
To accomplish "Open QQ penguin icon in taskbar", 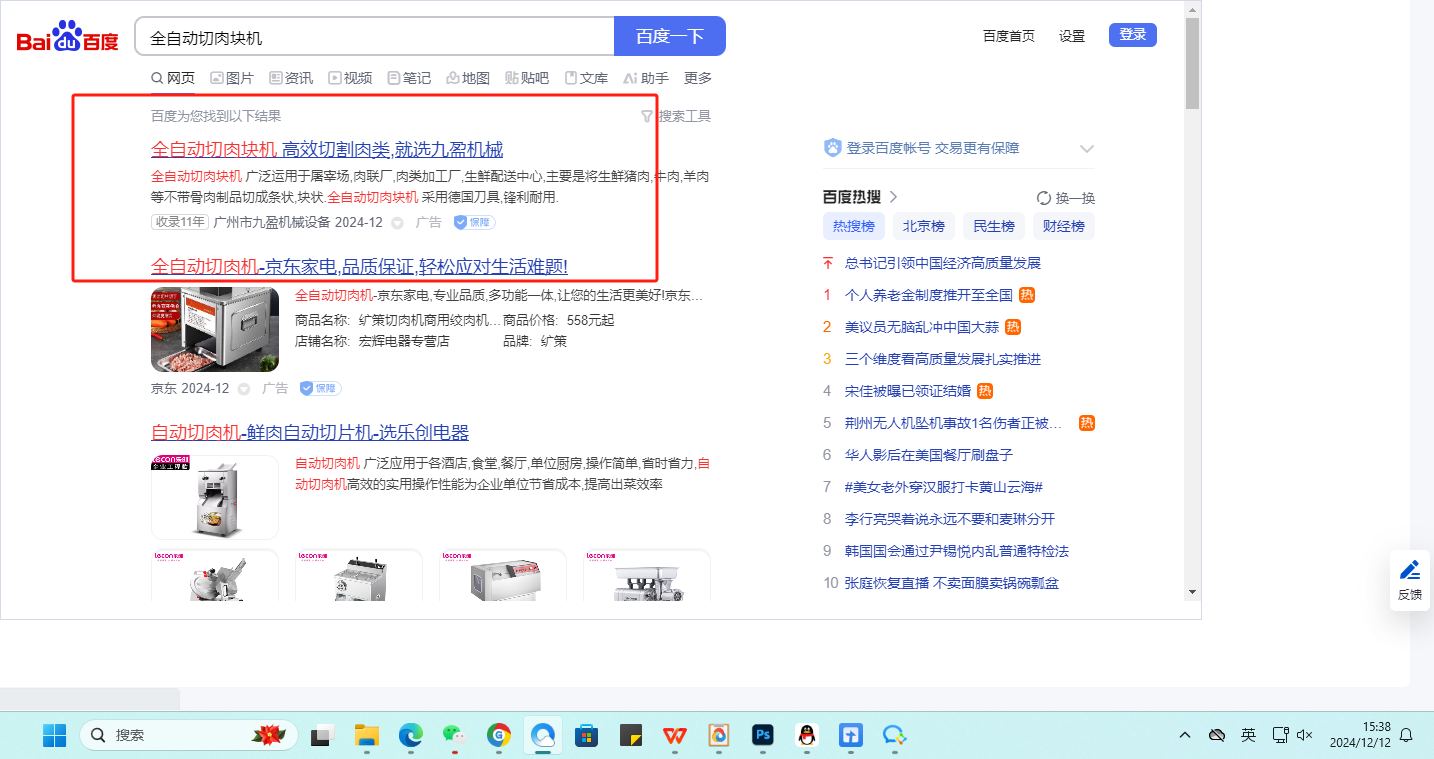I will coord(807,735).
